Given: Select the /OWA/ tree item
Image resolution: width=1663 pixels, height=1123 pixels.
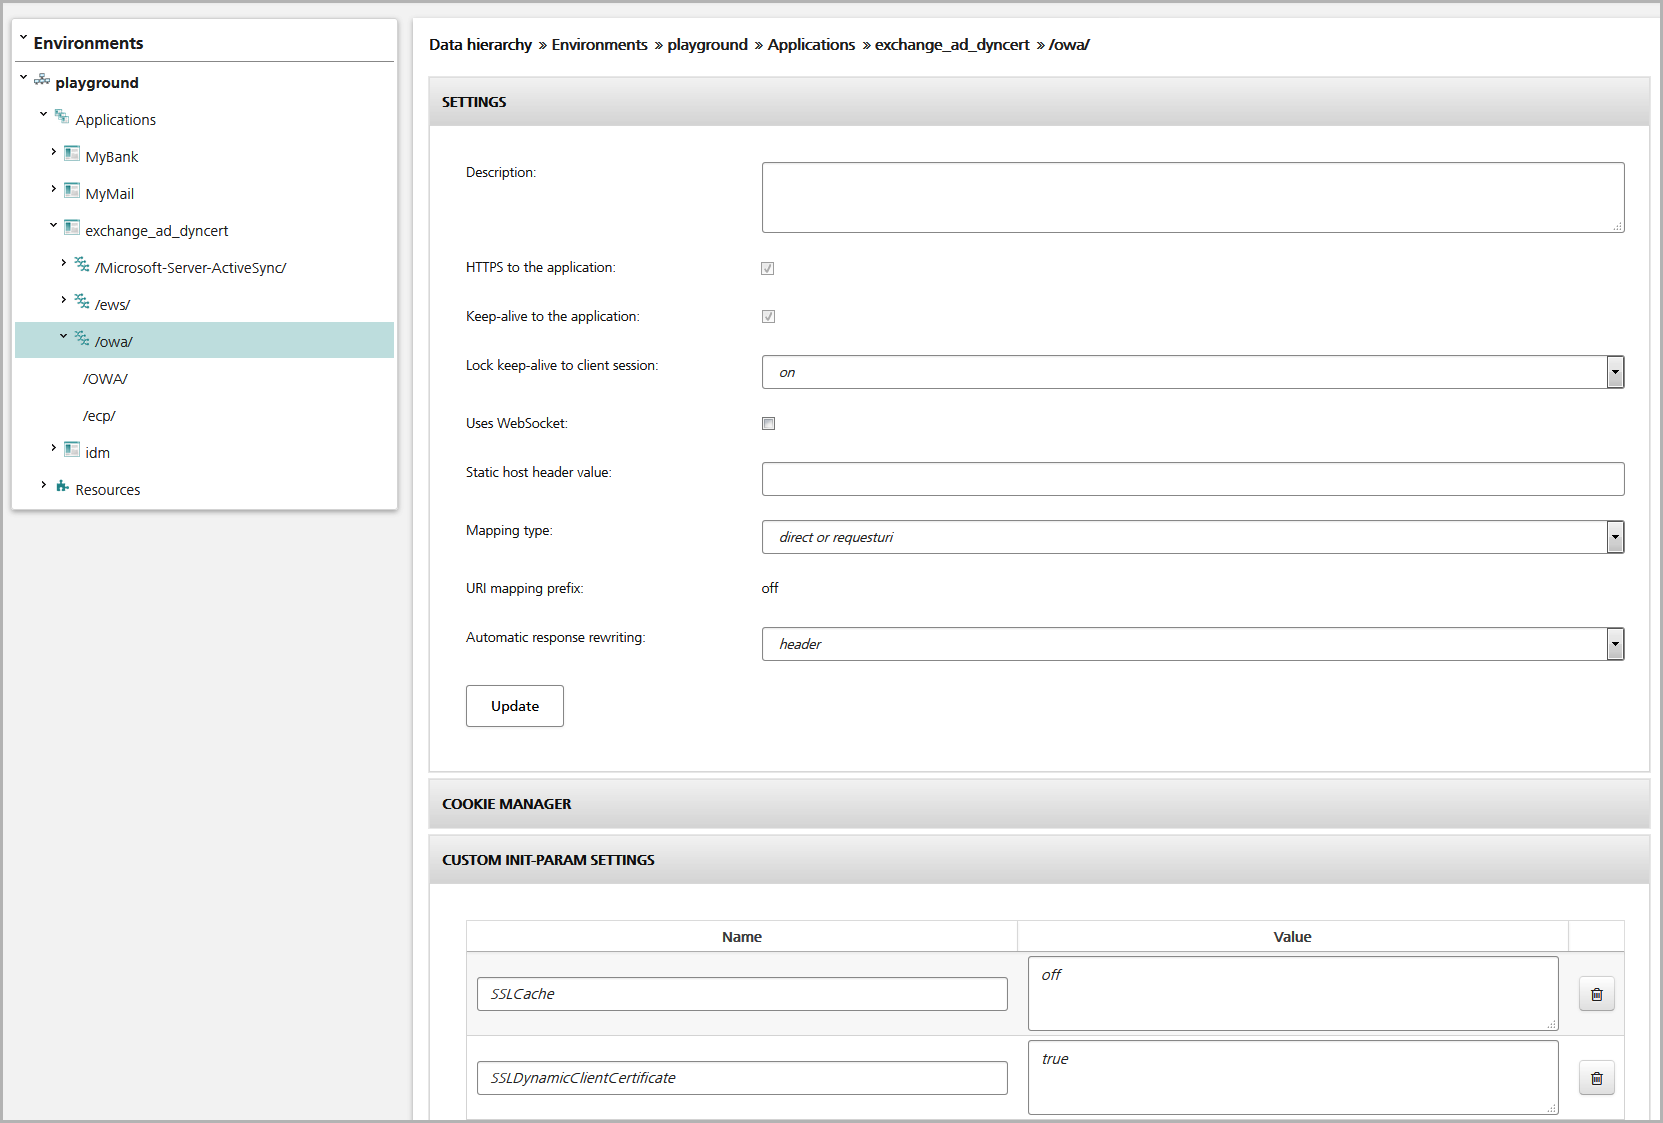Looking at the screenshot, I should click(105, 379).
